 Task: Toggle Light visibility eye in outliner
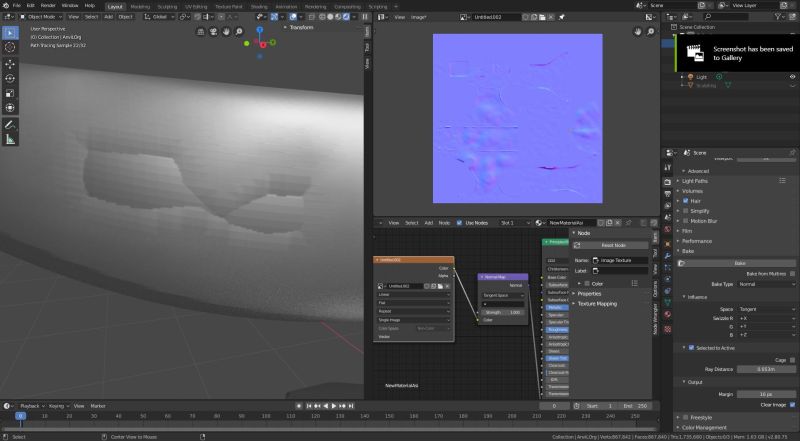click(x=792, y=77)
